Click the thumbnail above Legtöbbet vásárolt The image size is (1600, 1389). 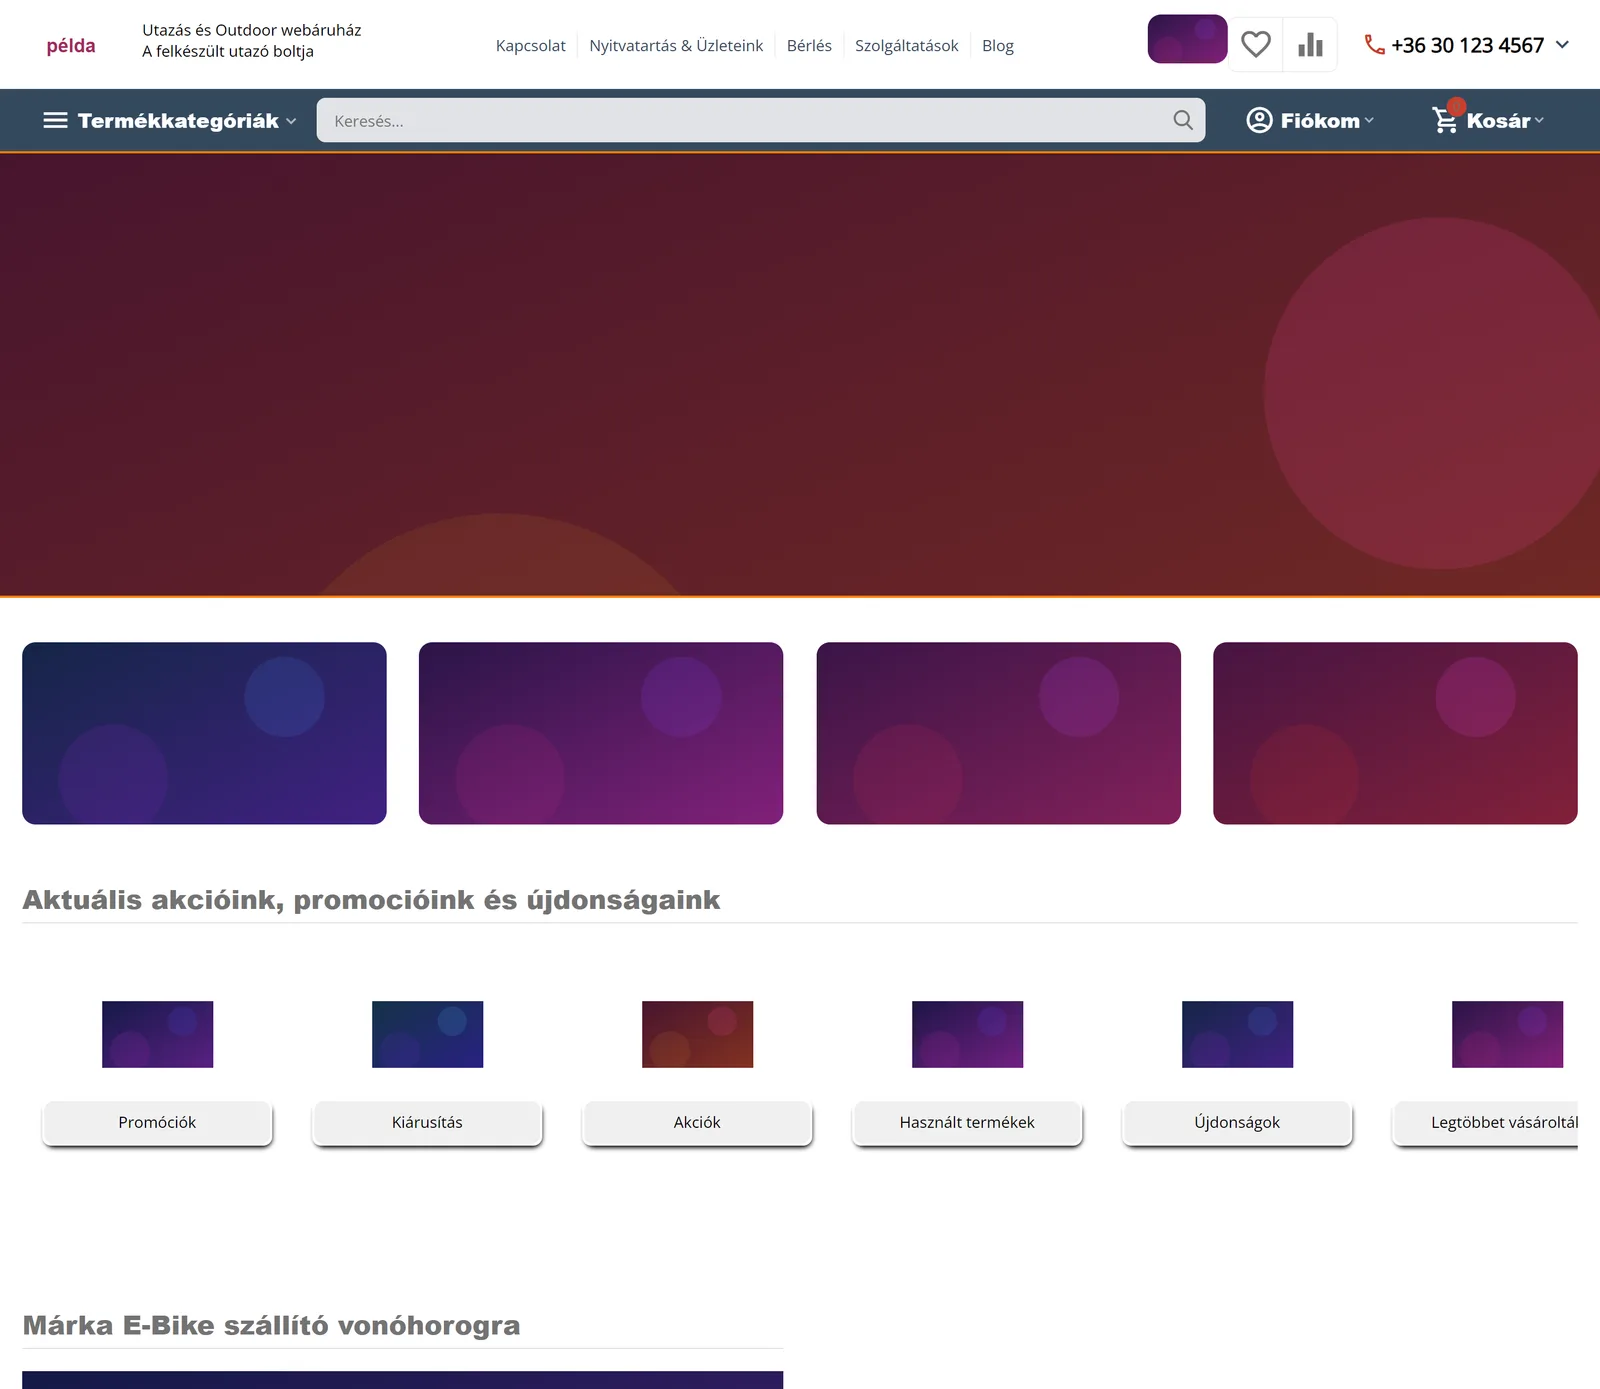pyautogui.click(x=1507, y=1034)
